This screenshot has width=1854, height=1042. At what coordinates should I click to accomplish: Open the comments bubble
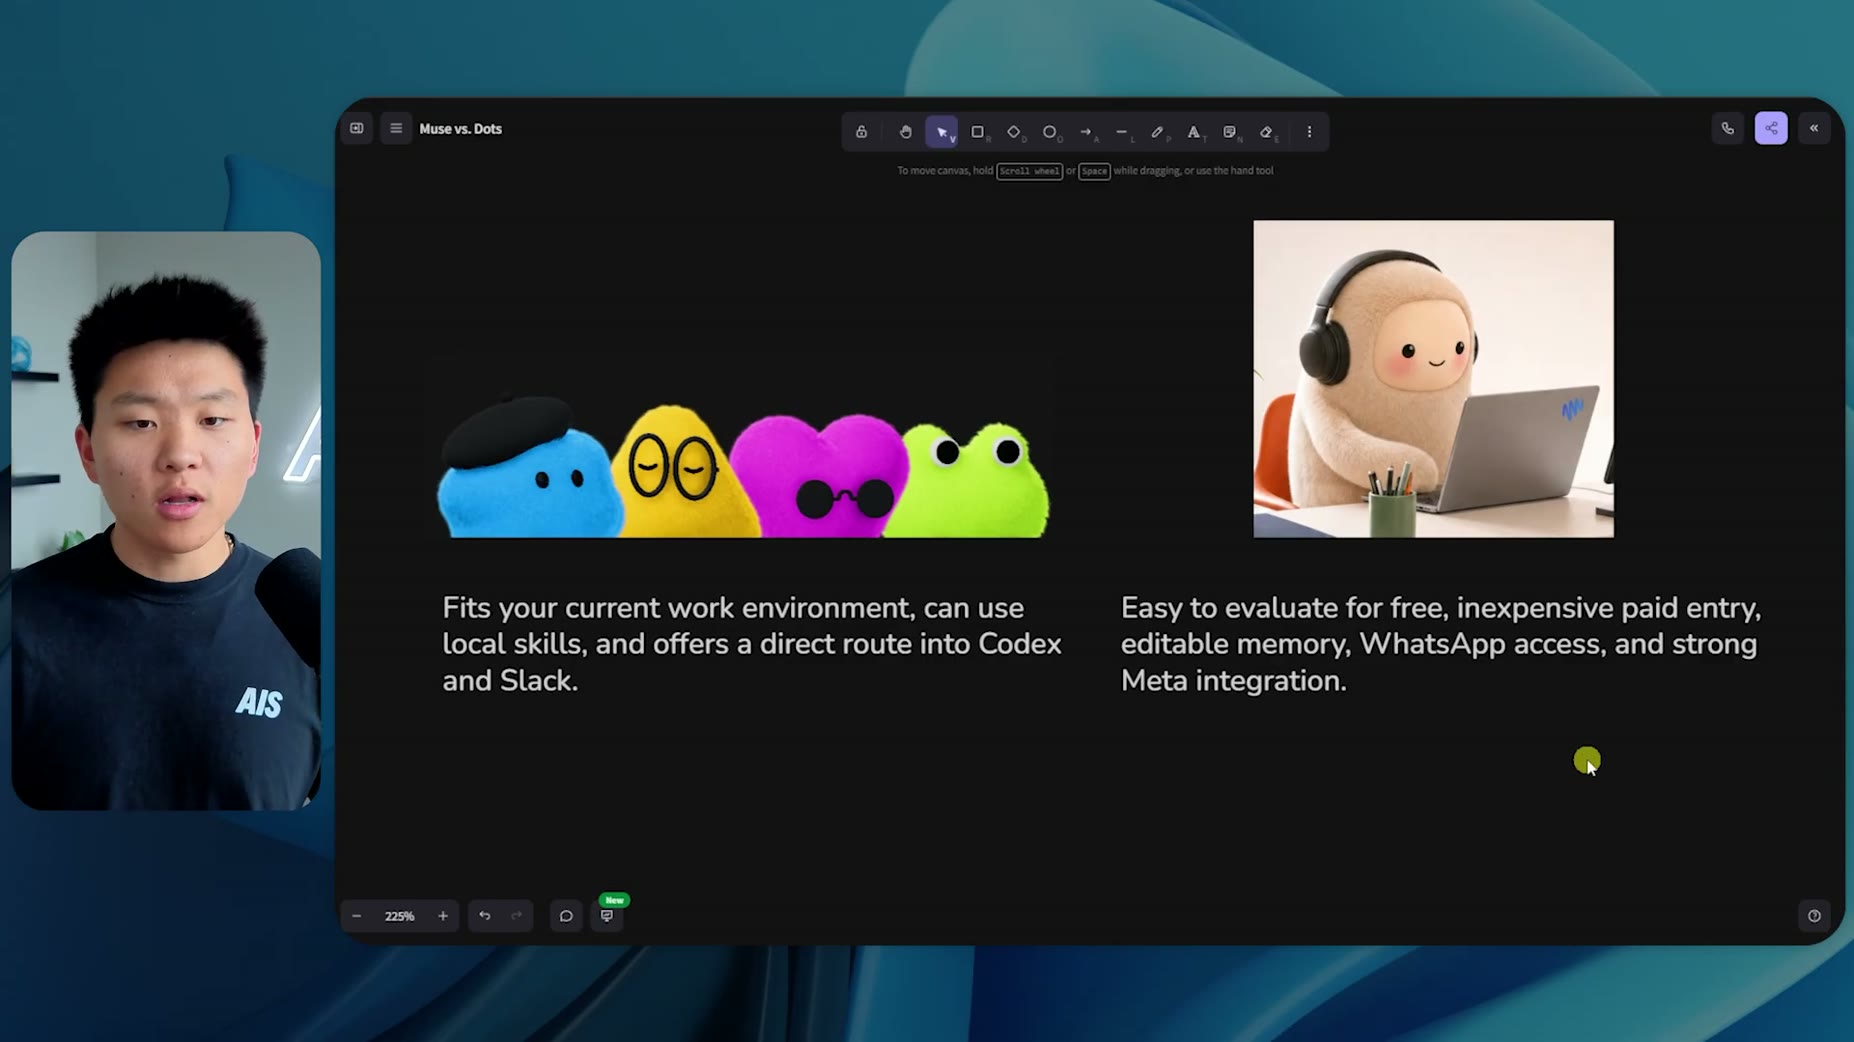click(x=566, y=916)
